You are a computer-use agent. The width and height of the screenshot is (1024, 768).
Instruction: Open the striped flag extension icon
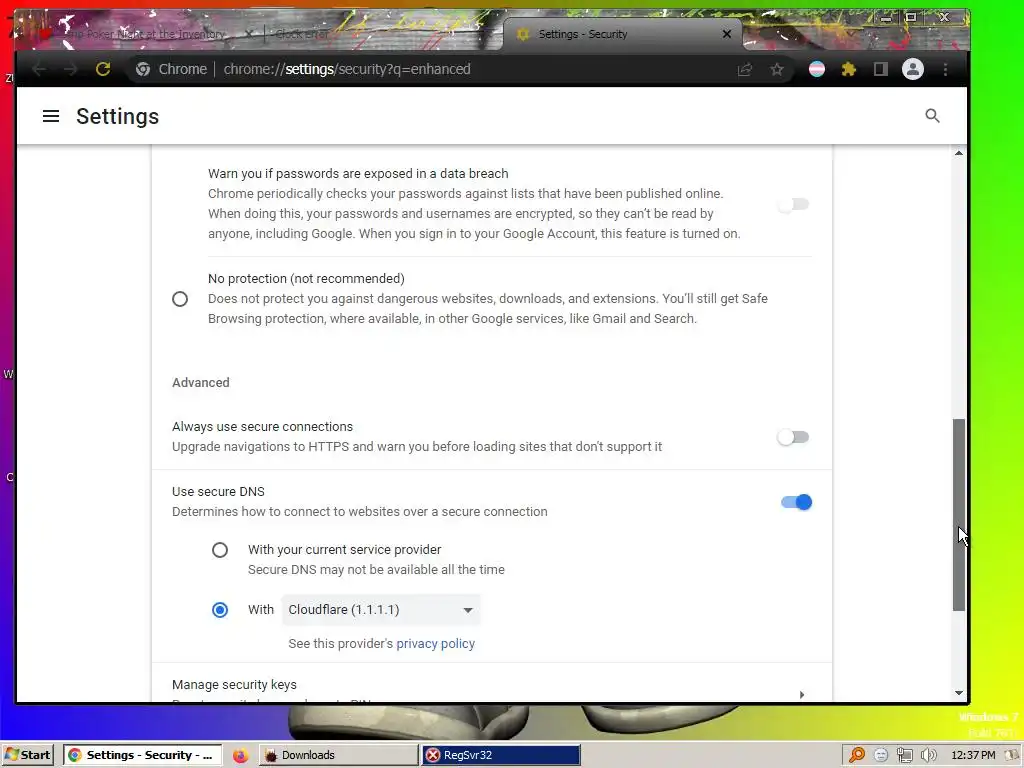point(816,69)
